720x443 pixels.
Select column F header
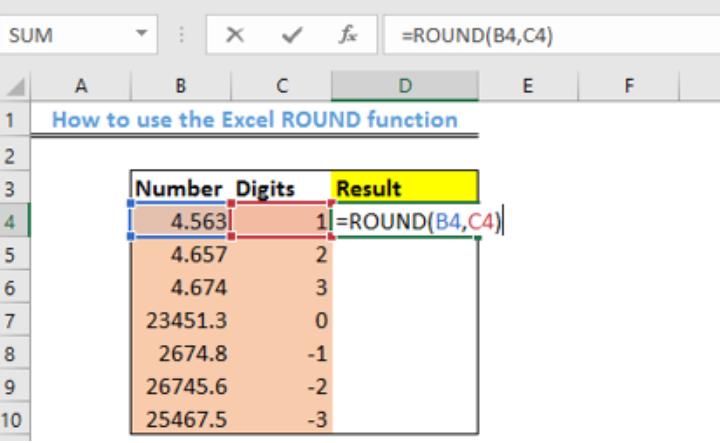629,86
